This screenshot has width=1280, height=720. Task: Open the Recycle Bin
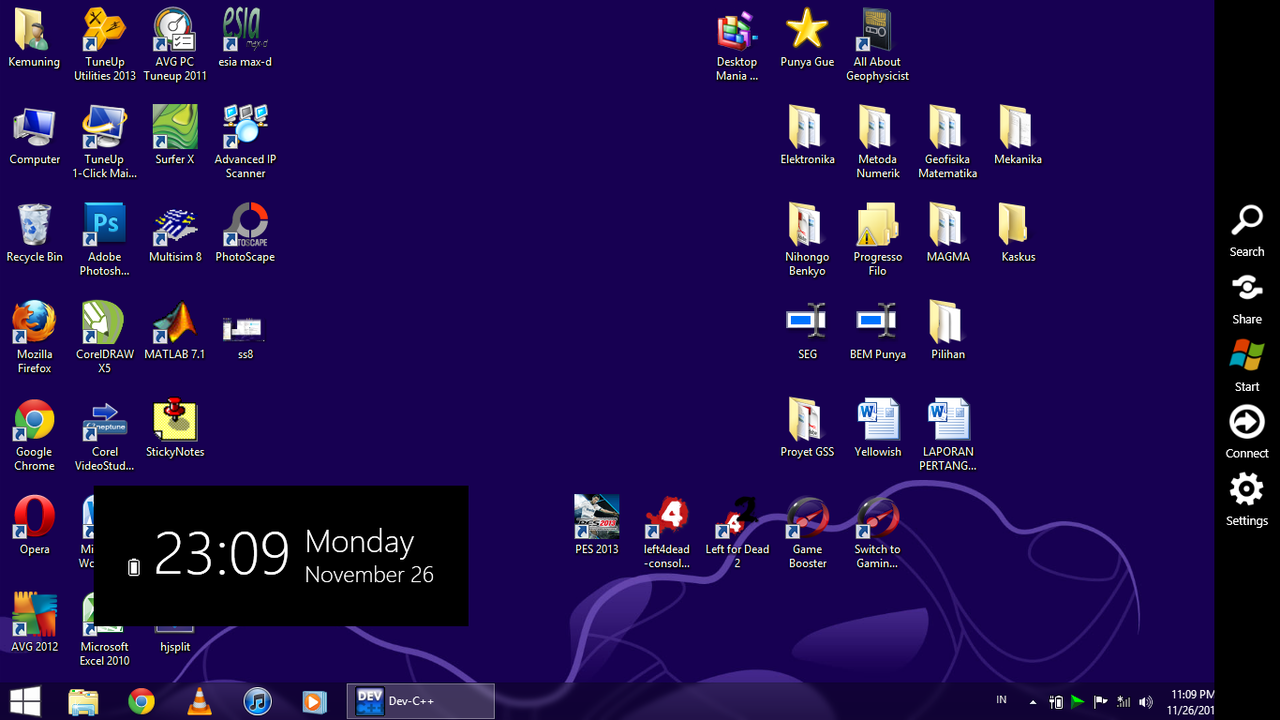tap(34, 233)
